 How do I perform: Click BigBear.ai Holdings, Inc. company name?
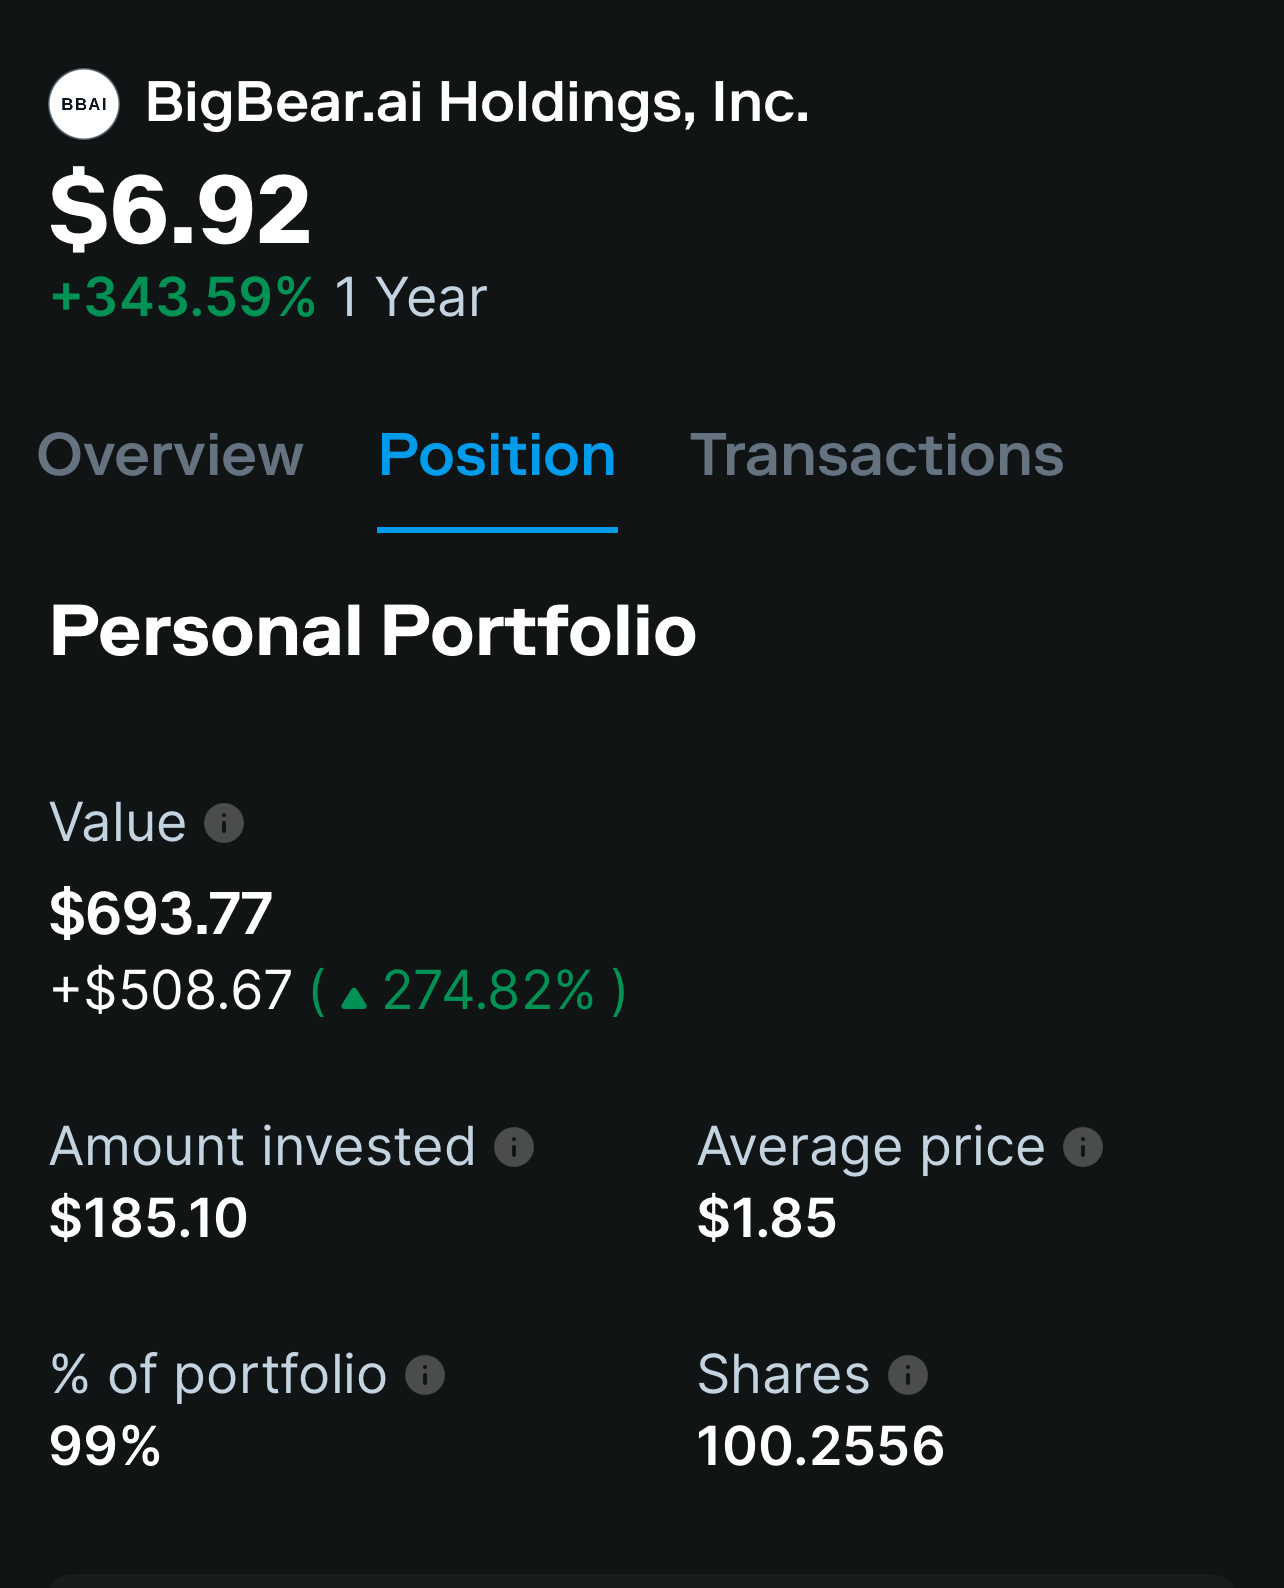[x=477, y=103]
